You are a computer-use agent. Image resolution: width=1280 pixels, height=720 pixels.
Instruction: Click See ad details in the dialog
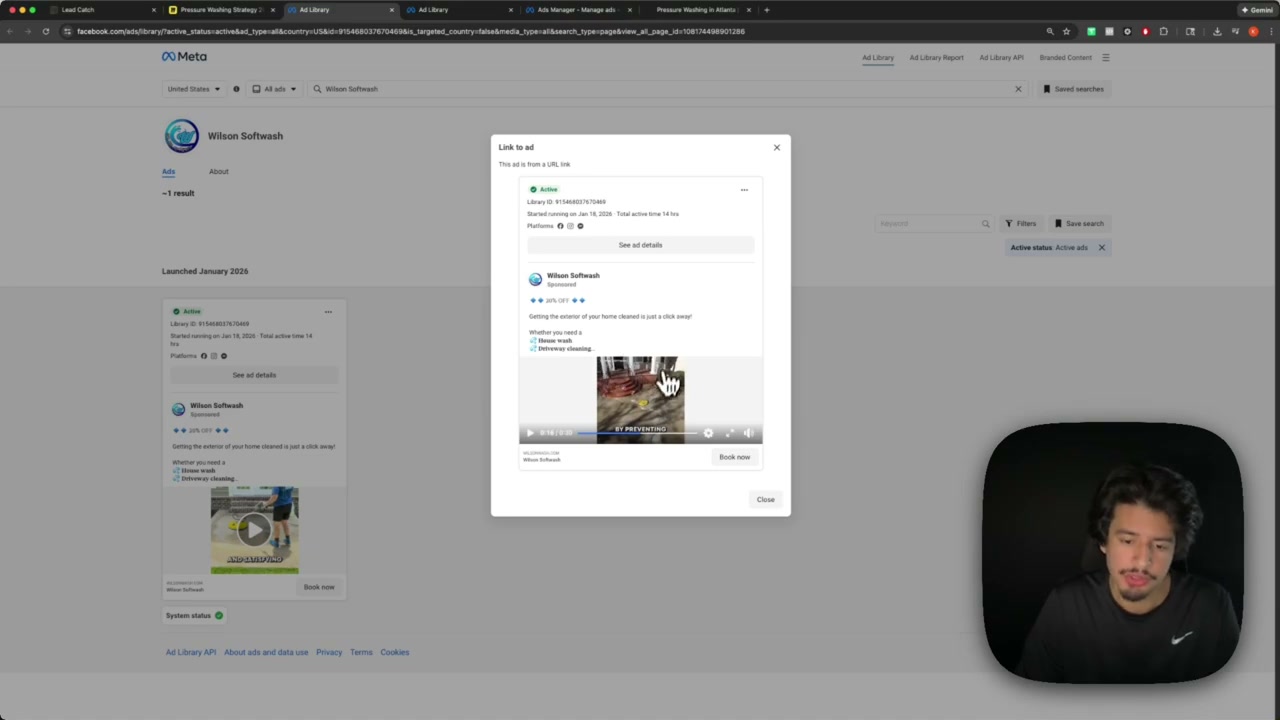[x=640, y=245]
